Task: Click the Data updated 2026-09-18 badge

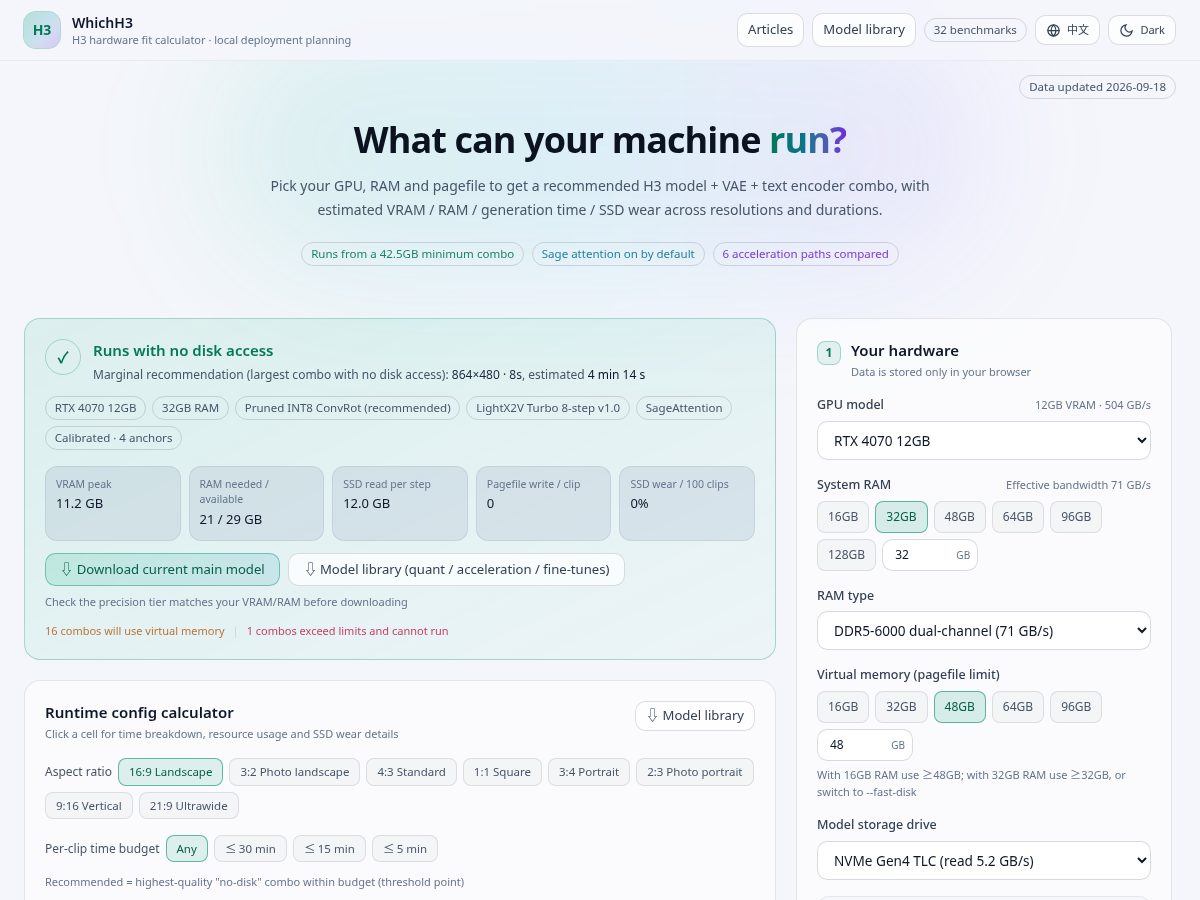Action: pos(1097,87)
